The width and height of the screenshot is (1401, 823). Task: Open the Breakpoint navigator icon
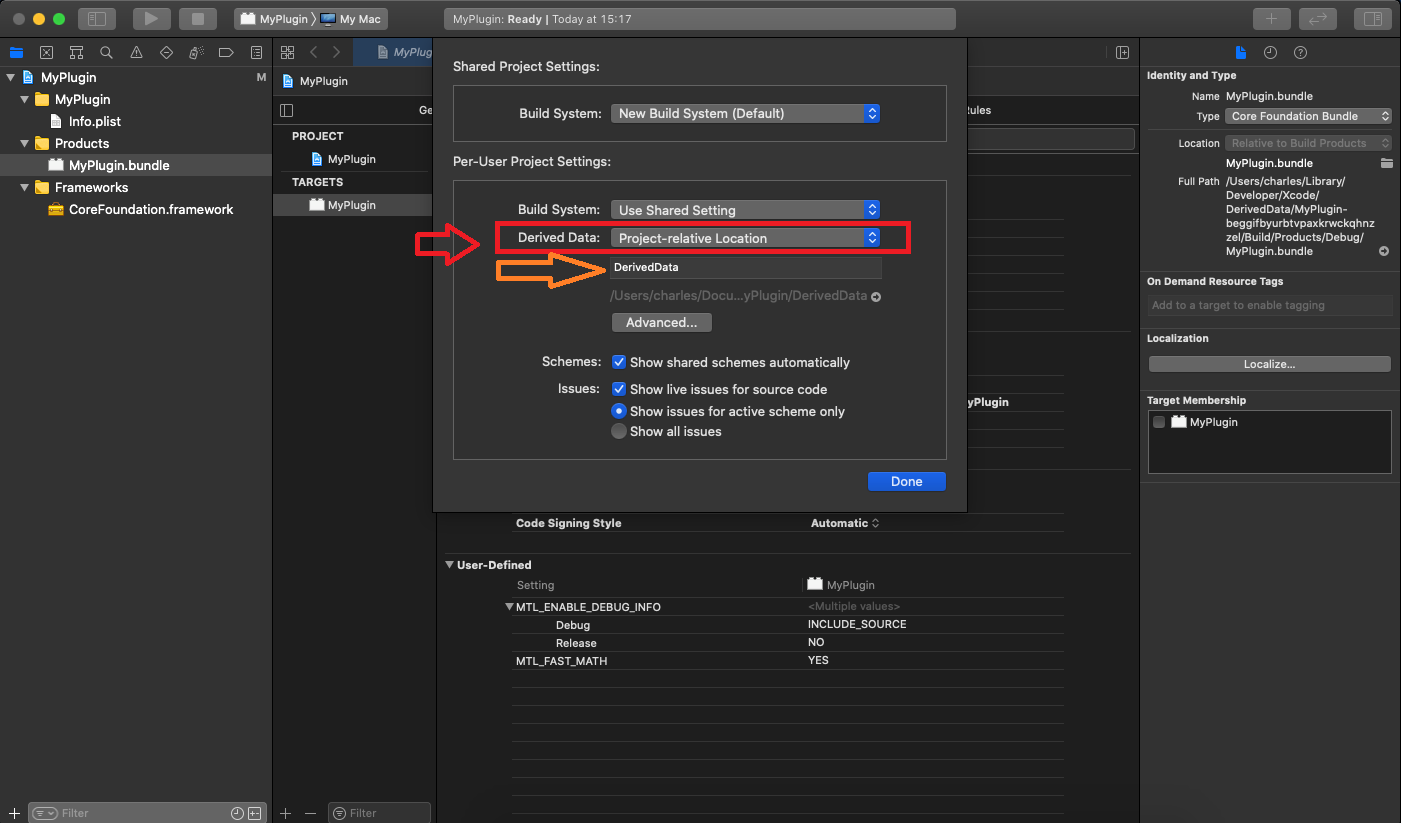[x=226, y=52]
